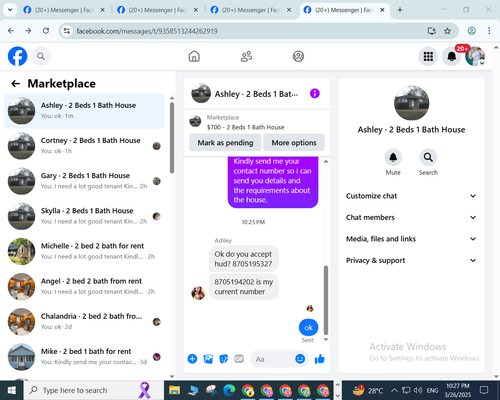Open Mike 2 bed 1 bath chat
This screenshot has height=400, width=500.
click(84, 357)
